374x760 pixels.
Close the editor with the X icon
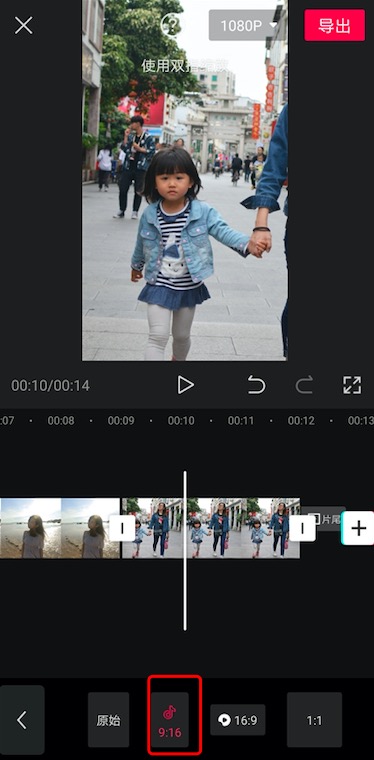tap(23, 25)
